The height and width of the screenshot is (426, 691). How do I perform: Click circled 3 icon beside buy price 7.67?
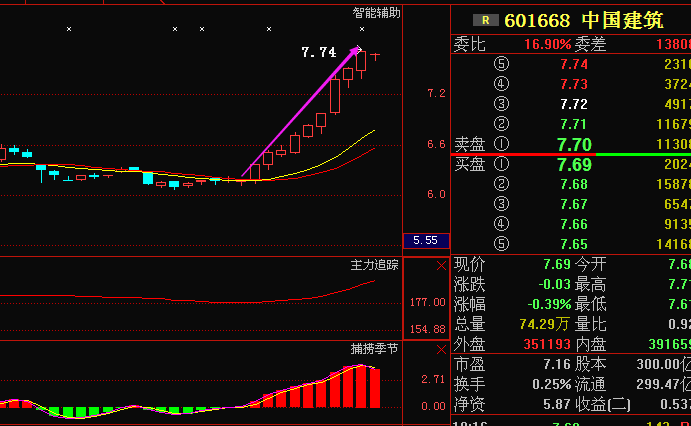pos(501,204)
